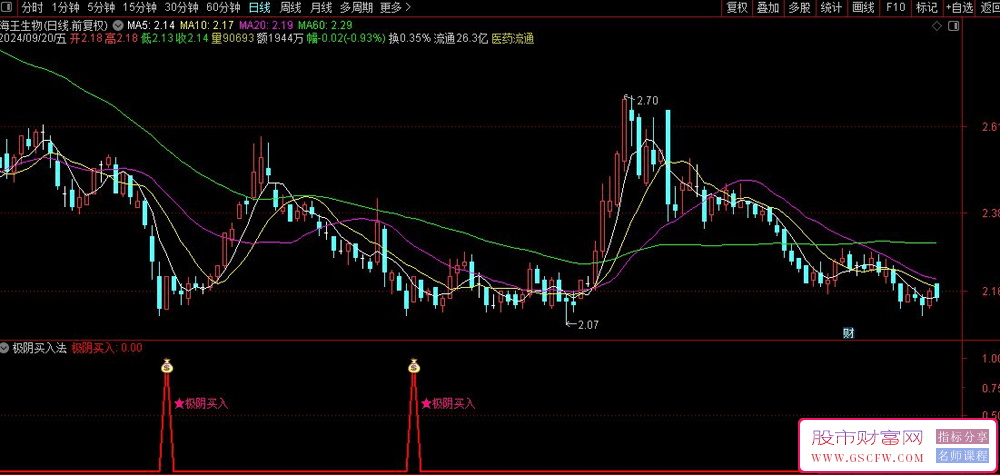The width and height of the screenshot is (1000, 475).
Task: Click the date 2024/09/20/五
Action: [33, 39]
